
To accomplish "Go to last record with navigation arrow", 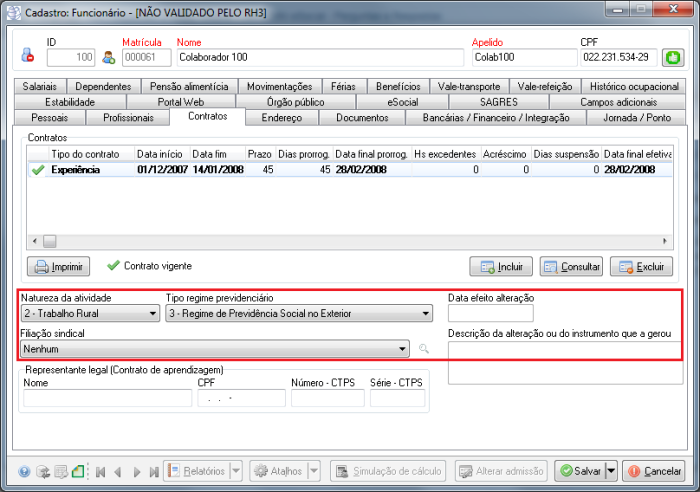I will pos(153,471).
